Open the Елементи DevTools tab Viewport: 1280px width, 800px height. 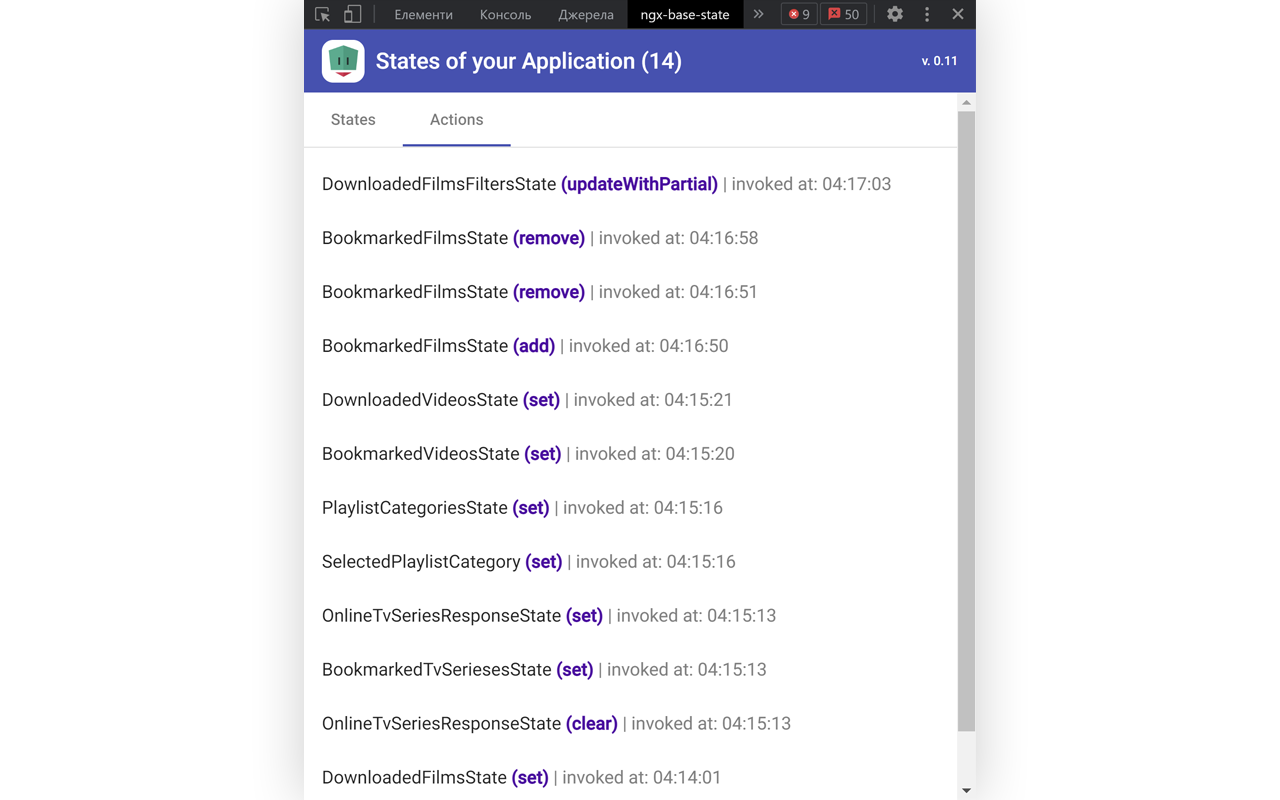[423, 14]
